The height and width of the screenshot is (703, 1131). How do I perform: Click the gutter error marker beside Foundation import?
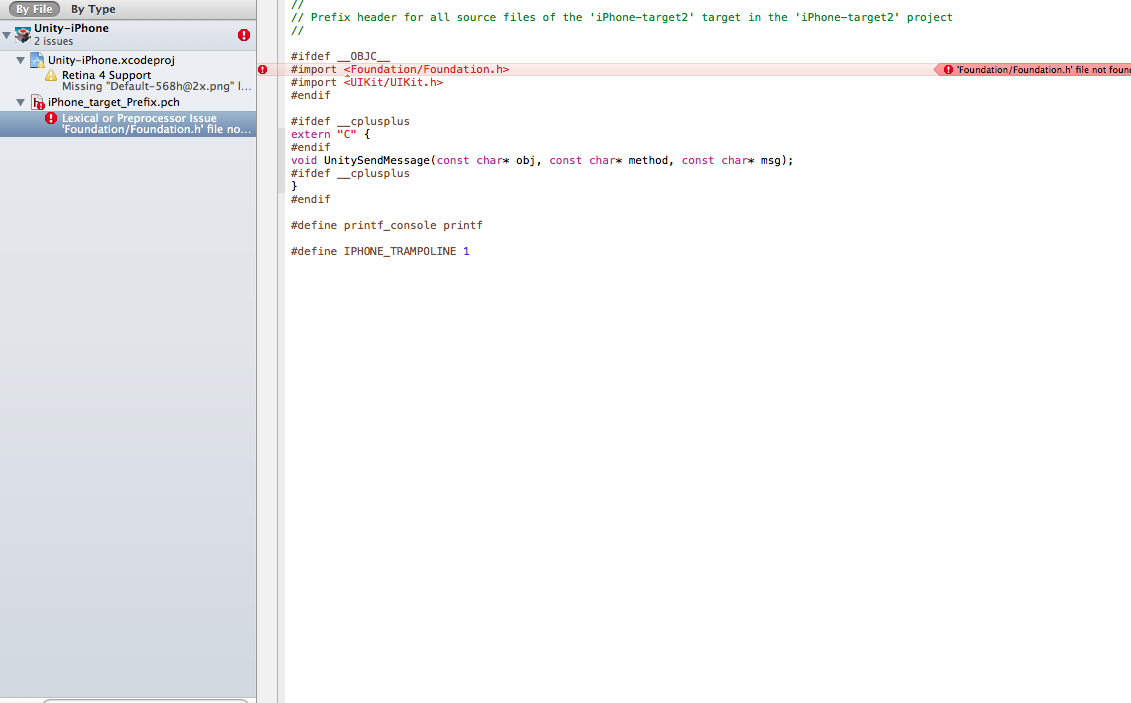point(263,69)
